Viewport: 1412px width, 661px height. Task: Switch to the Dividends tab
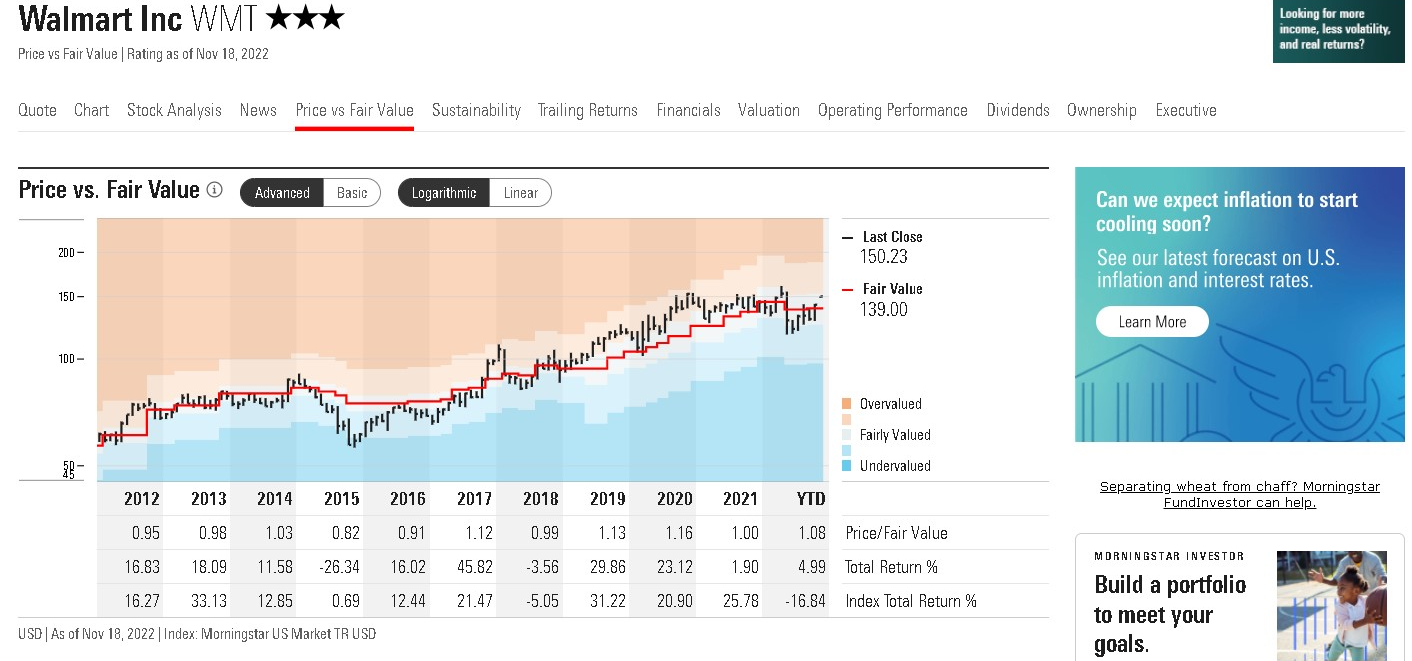point(1018,110)
